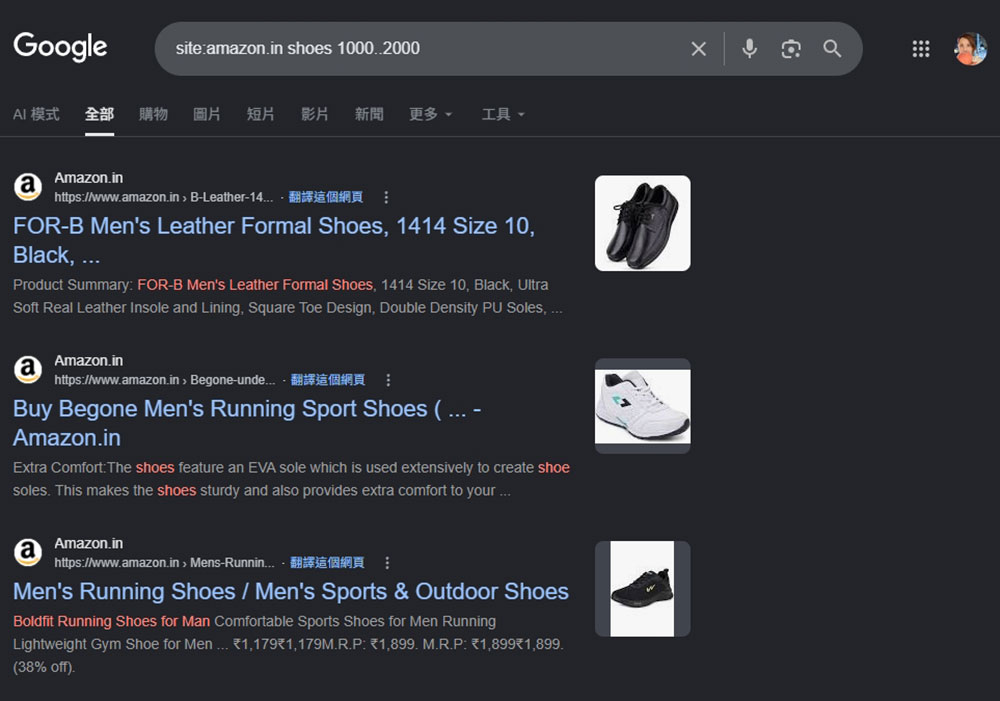Switch to 影片 videos tab
Screen dimensions: 1000x701
coord(315,114)
